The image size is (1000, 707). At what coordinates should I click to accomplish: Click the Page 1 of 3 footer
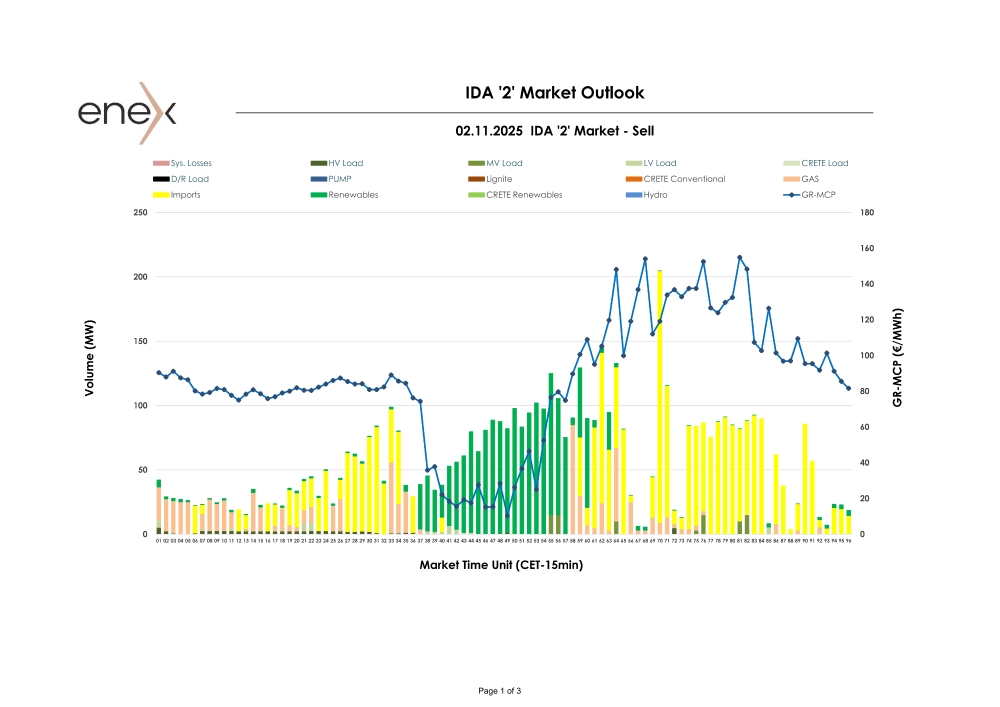coord(500,691)
